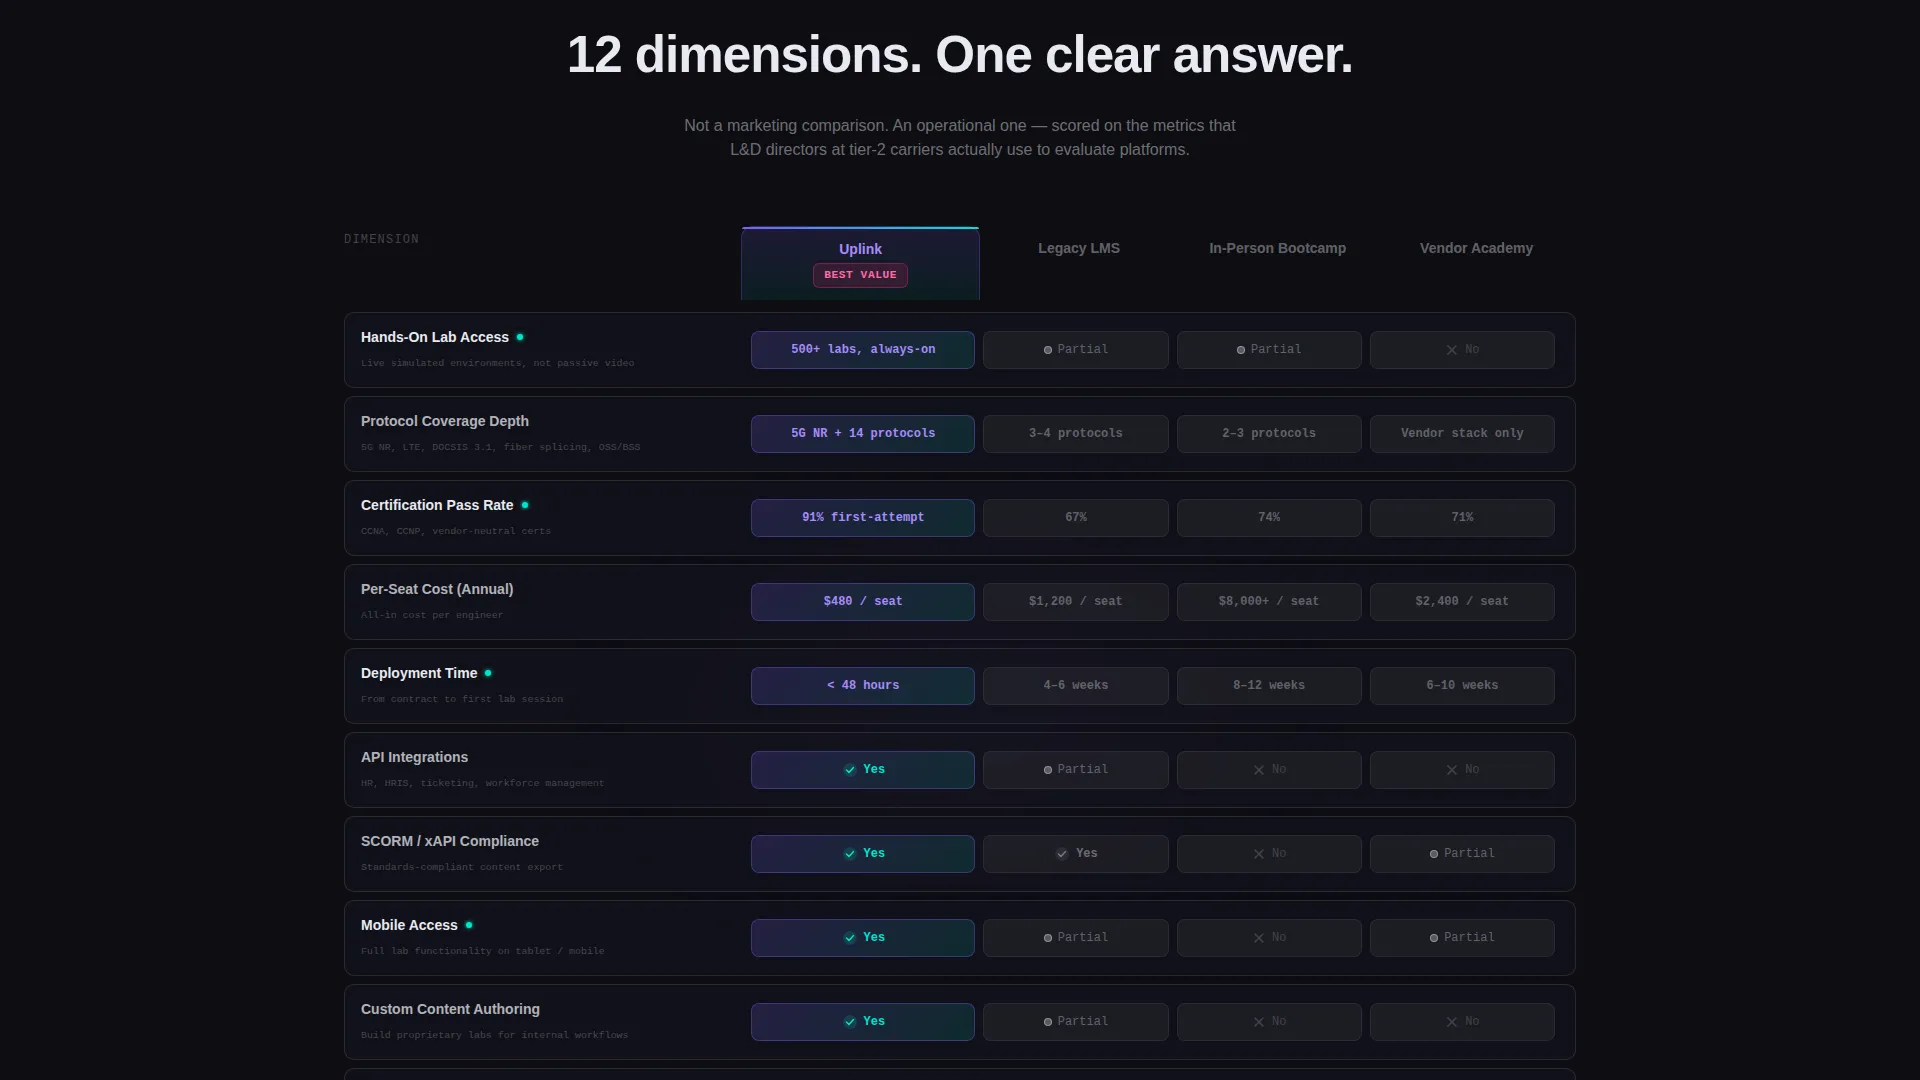
Task: Click partial dot icon in Legacy LMS API Integrations
Action: pyautogui.click(x=1048, y=770)
